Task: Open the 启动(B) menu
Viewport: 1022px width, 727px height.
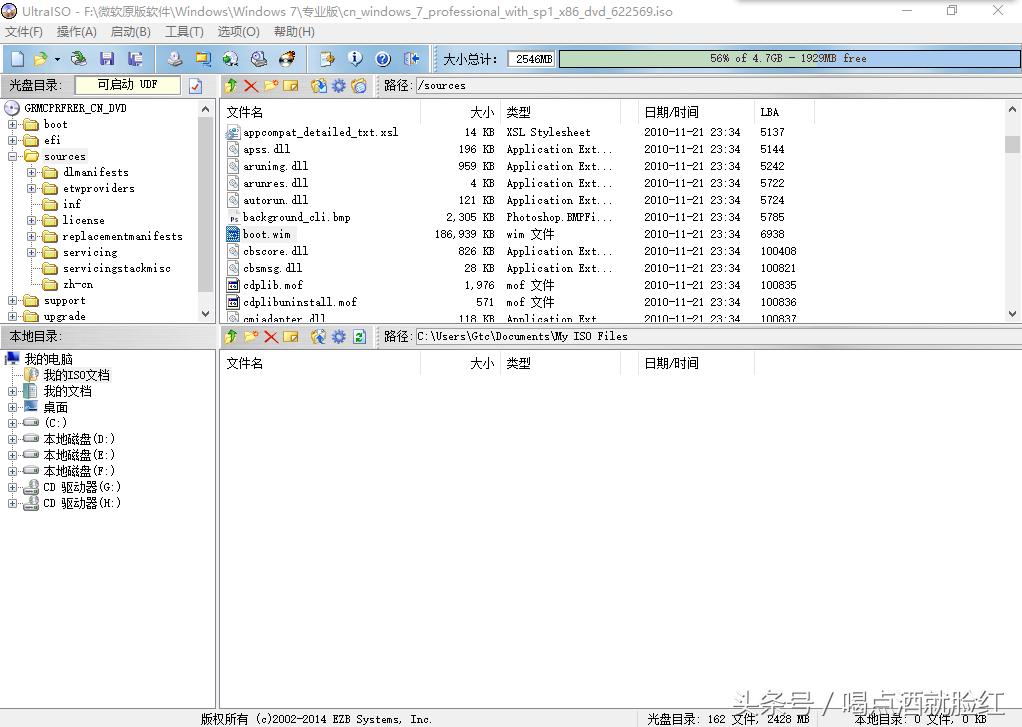Action: [x=132, y=31]
